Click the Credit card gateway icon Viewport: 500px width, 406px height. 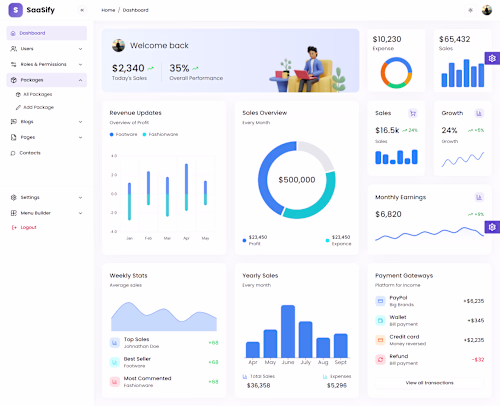[380, 340]
